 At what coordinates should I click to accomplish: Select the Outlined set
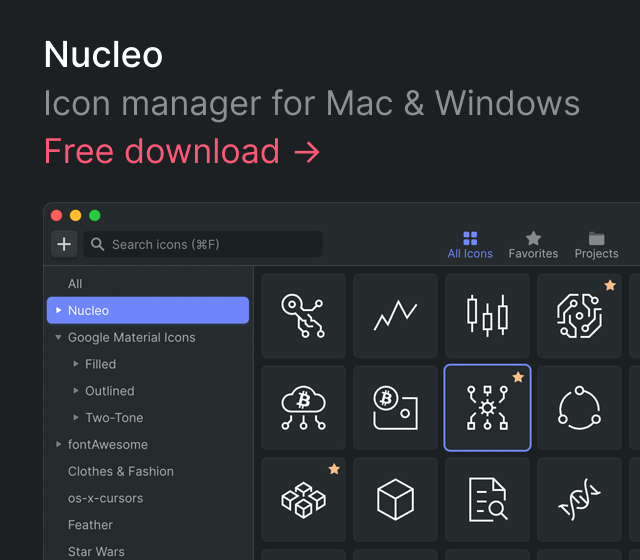pyautogui.click(x=110, y=391)
